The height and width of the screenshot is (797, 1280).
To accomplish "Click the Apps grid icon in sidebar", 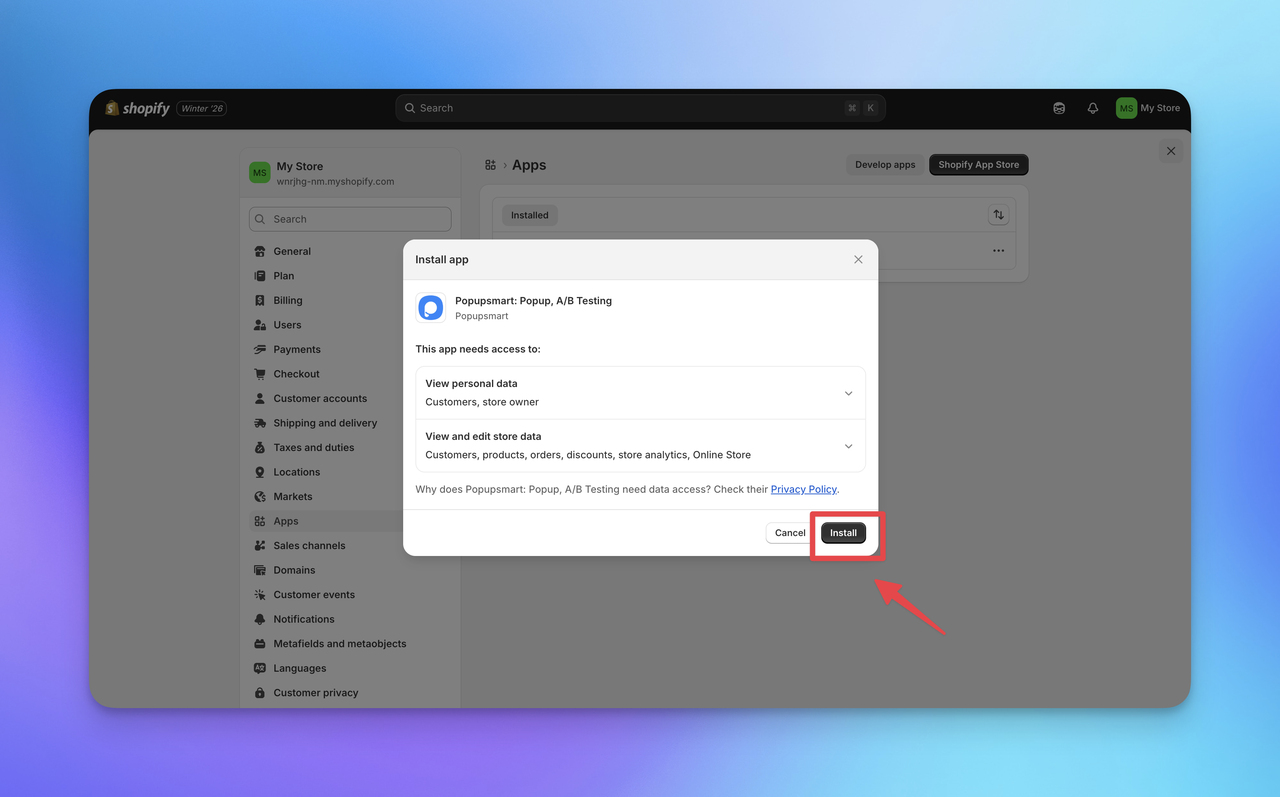I will pos(260,521).
